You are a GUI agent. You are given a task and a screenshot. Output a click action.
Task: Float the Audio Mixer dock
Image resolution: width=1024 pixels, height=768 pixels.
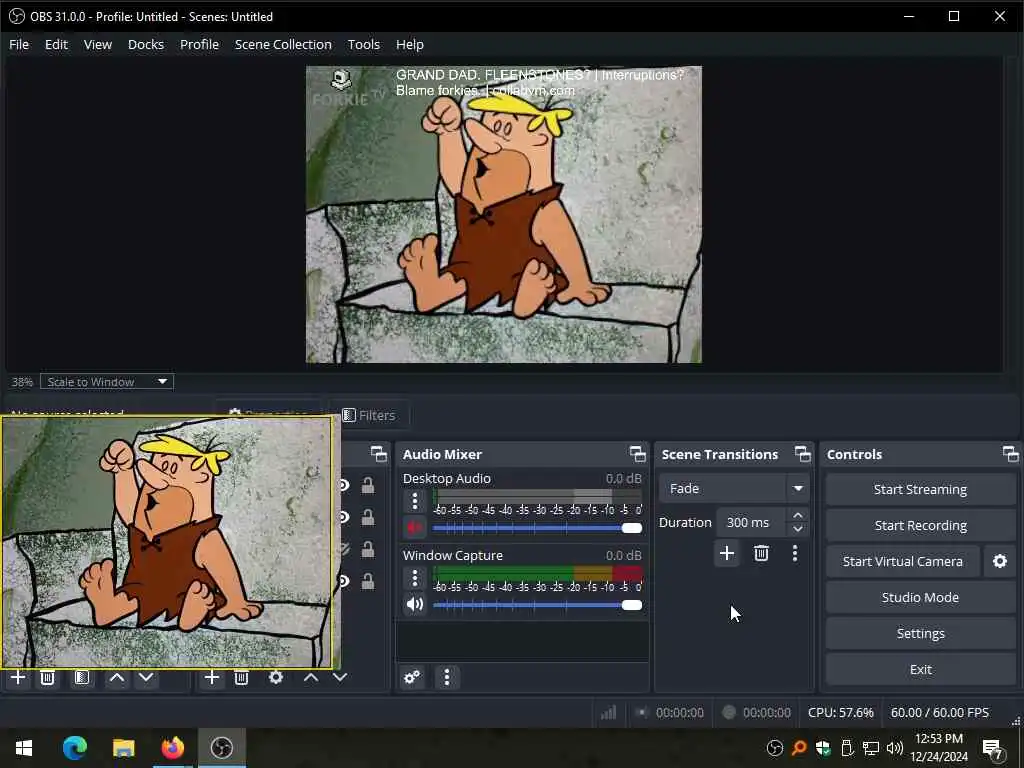point(637,454)
